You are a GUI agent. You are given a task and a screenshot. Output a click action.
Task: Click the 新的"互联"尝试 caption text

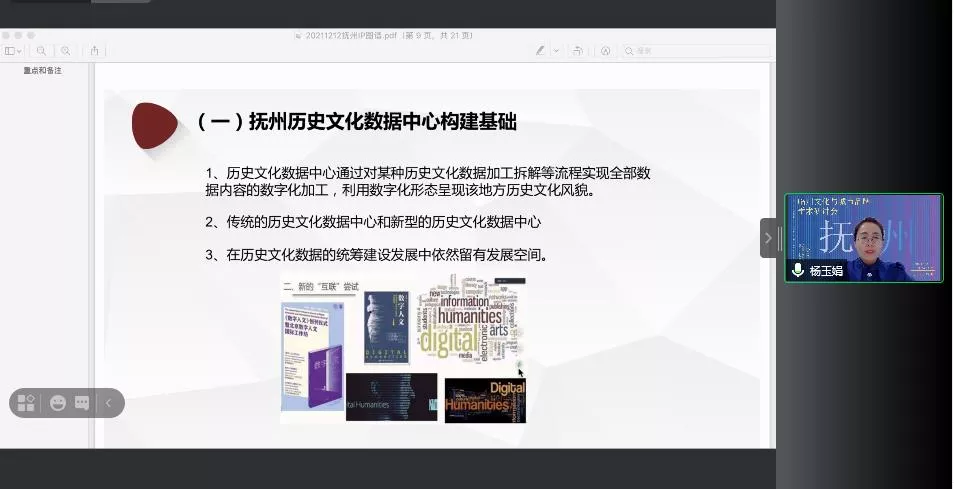coord(321,286)
